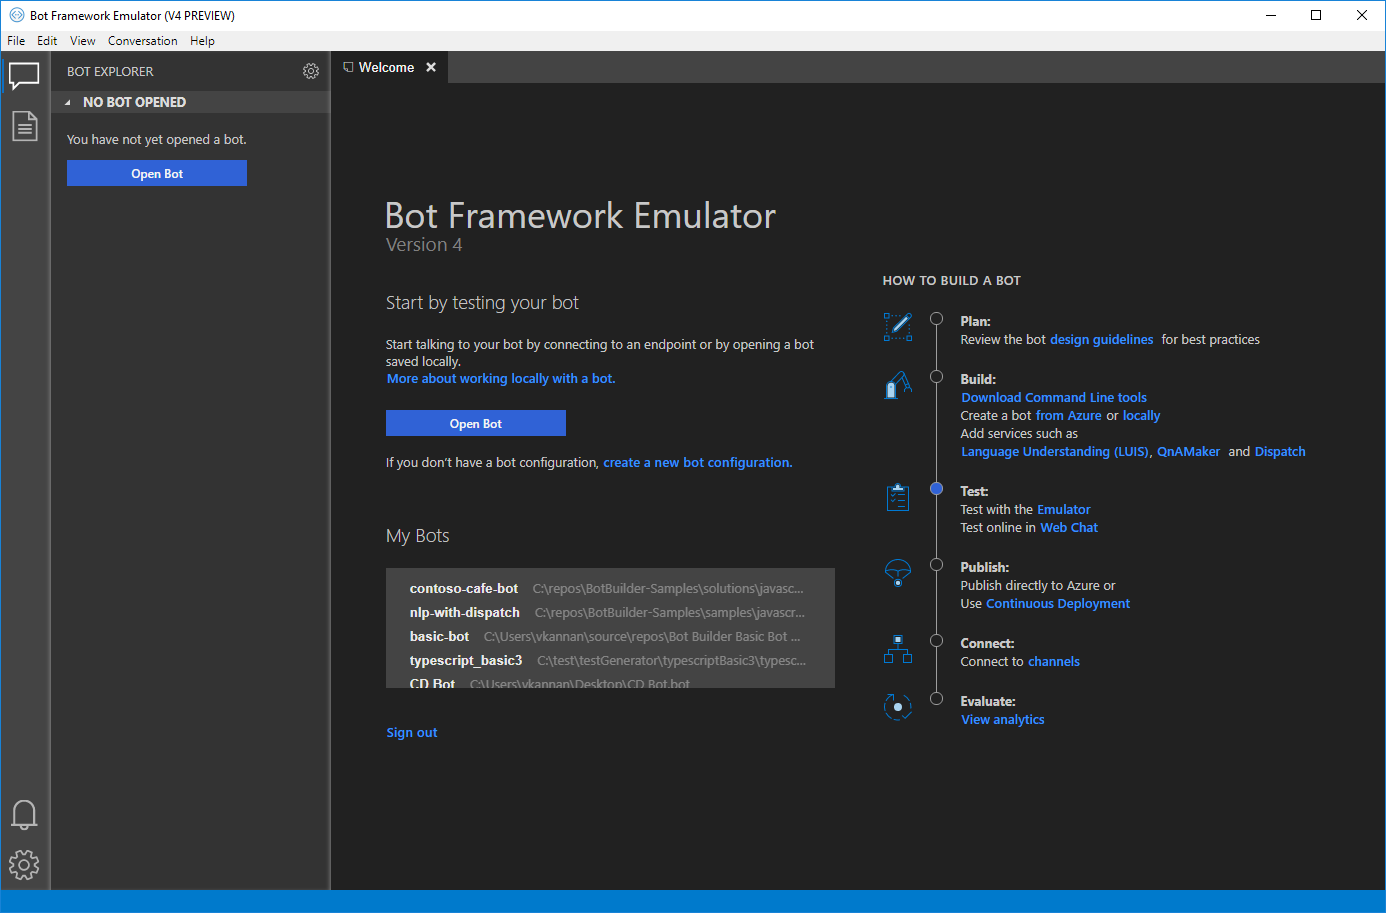The image size is (1386, 913).
Task: Click the Bot Framework Emulator title bar icon
Action: 16,15
